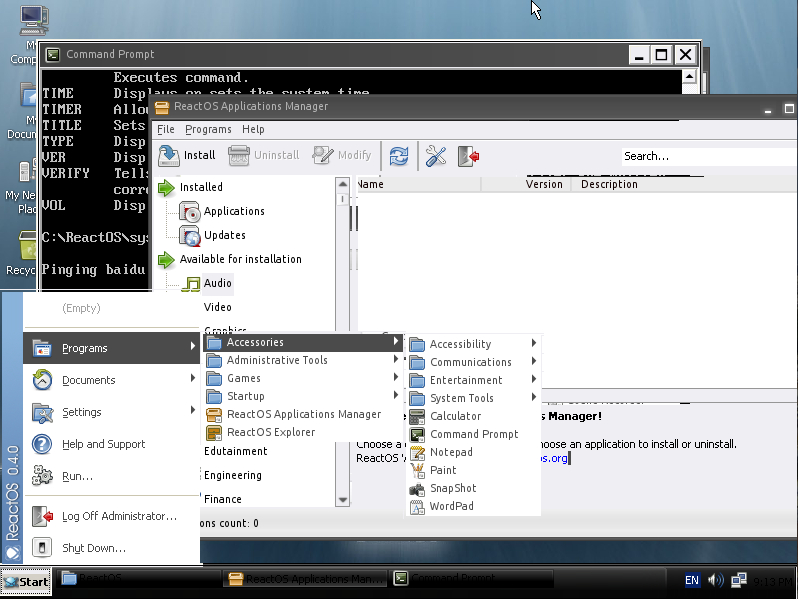Screen dimensions: 798x599
Task: Expand the Administrative Tools submenu
Action: click(x=277, y=360)
